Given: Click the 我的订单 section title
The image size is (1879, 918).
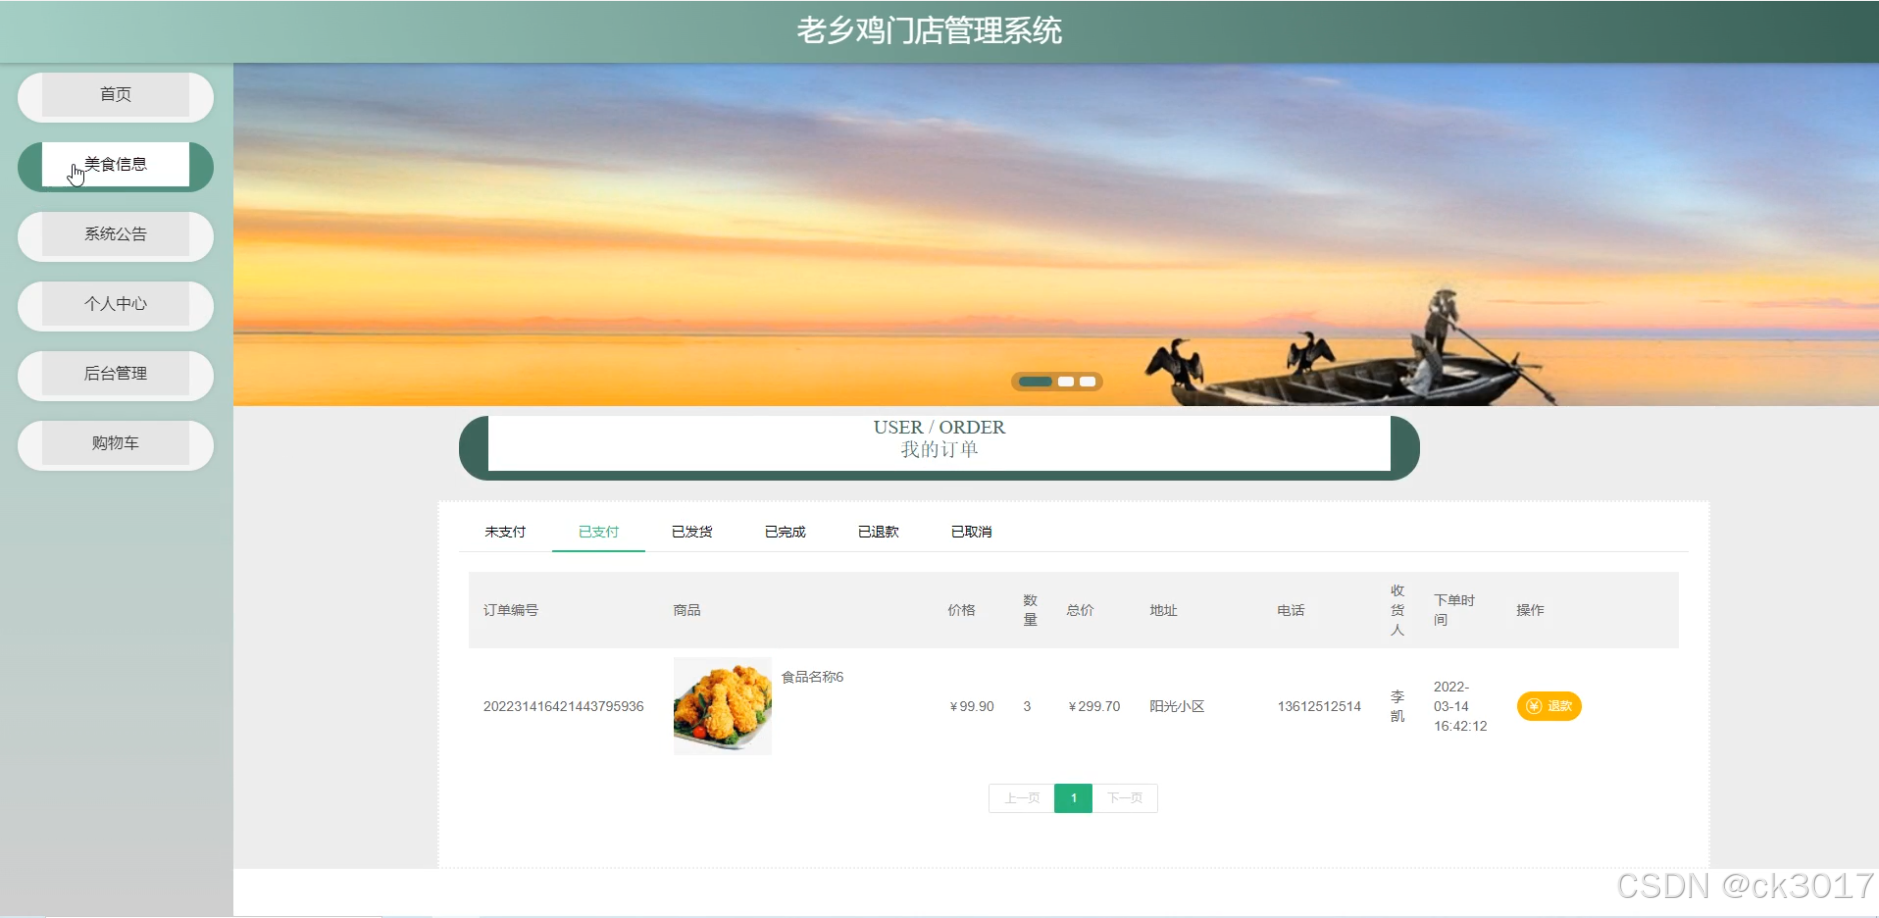Looking at the screenshot, I should [x=939, y=449].
